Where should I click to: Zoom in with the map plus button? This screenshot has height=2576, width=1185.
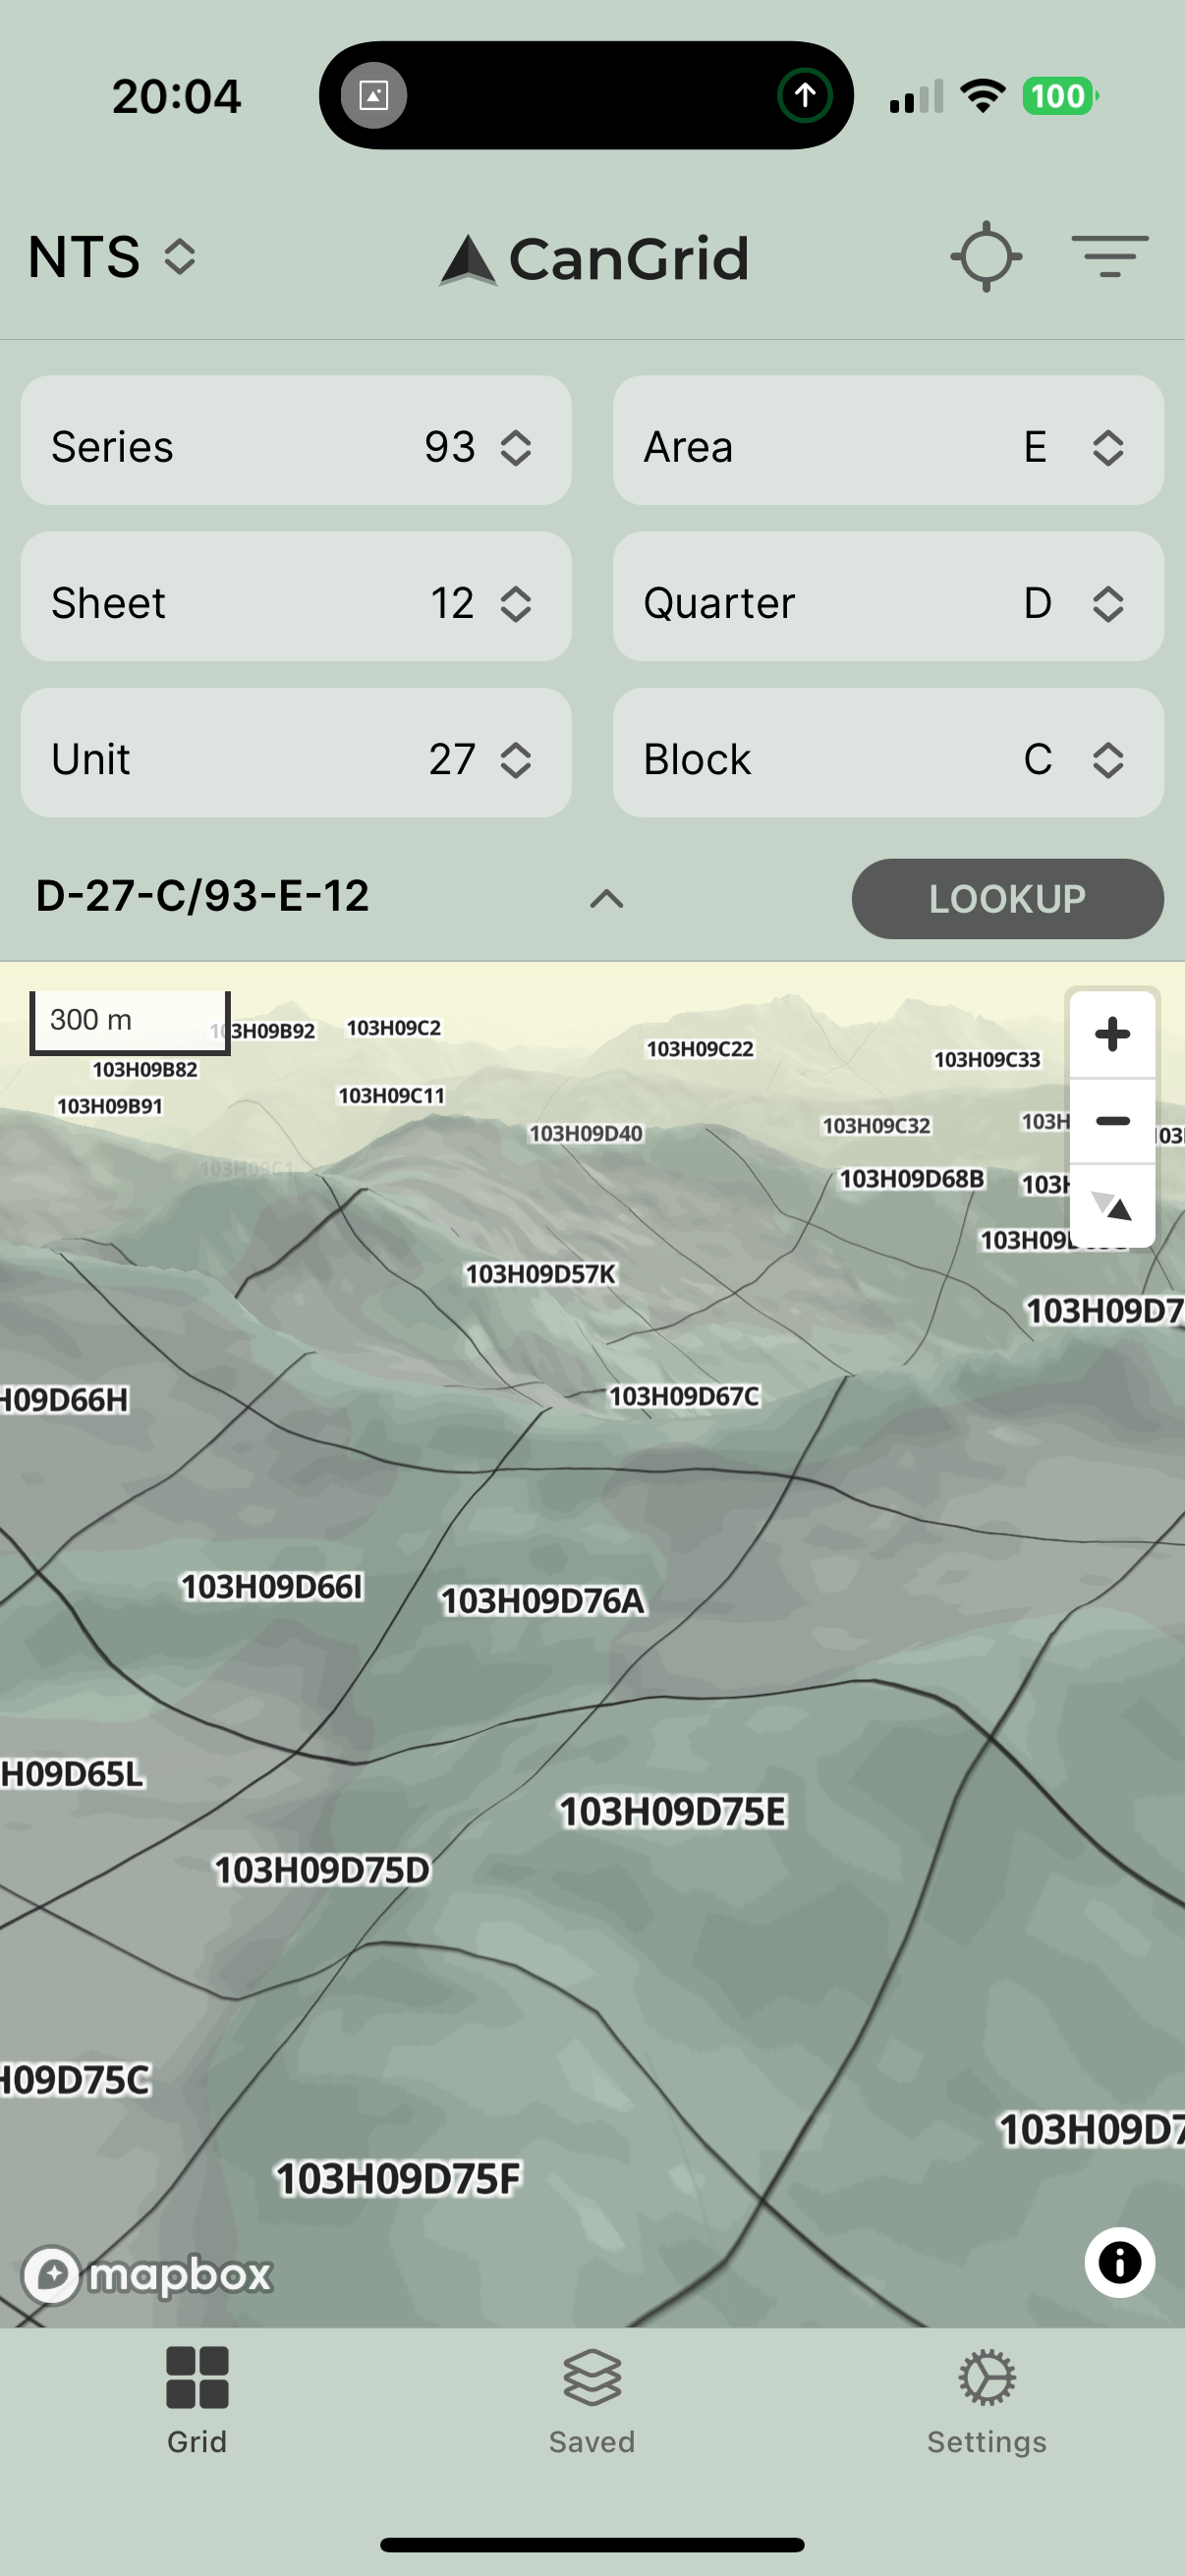[1112, 1034]
